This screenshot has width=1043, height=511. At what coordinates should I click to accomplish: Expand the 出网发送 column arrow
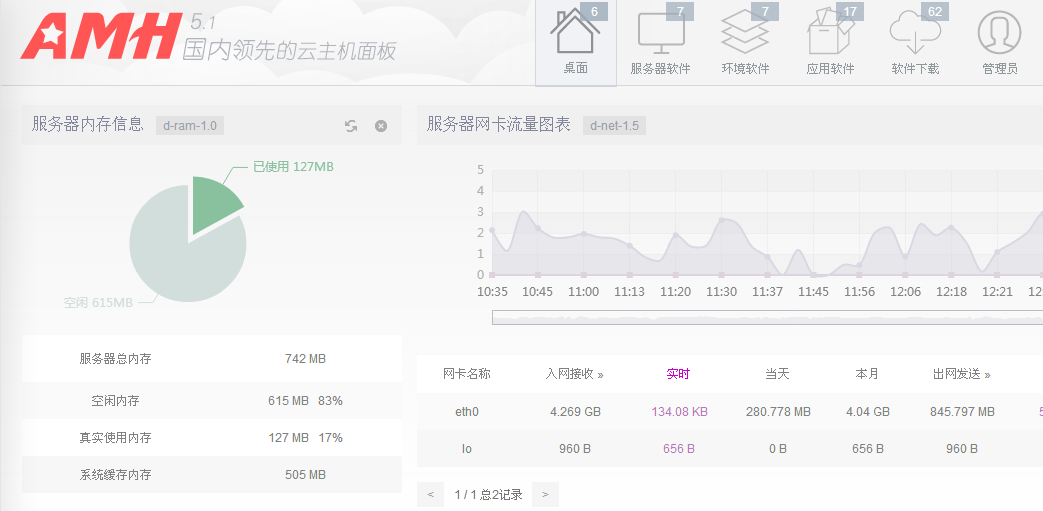click(987, 375)
